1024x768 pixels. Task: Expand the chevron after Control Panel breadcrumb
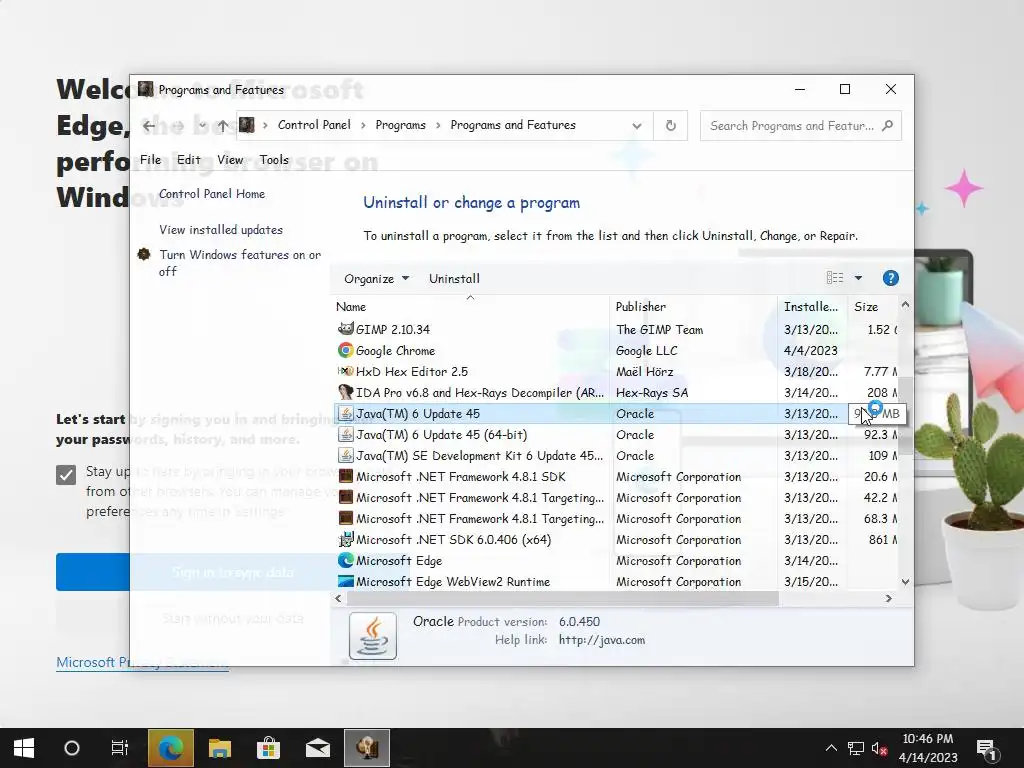coord(363,125)
